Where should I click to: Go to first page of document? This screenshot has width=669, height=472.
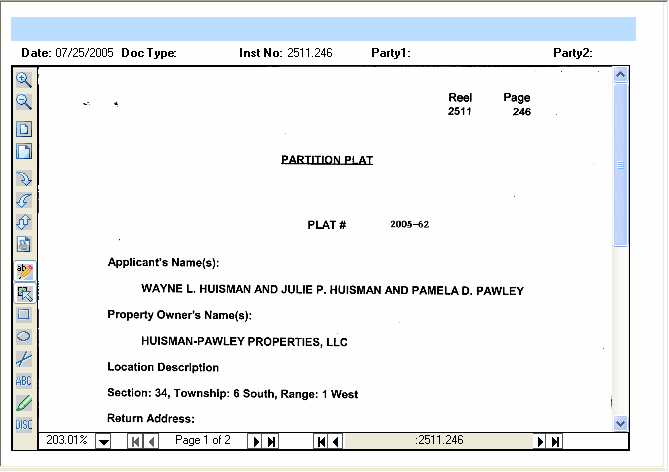tap(135, 441)
